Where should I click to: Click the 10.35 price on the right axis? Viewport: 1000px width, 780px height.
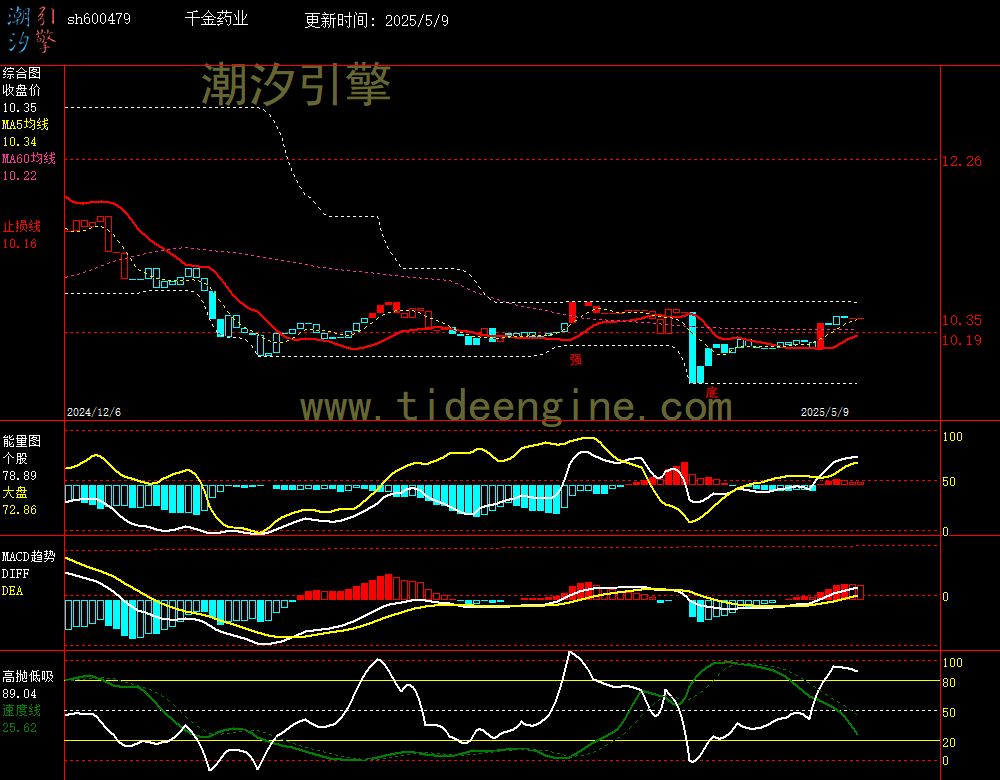[x=962, y=320]
